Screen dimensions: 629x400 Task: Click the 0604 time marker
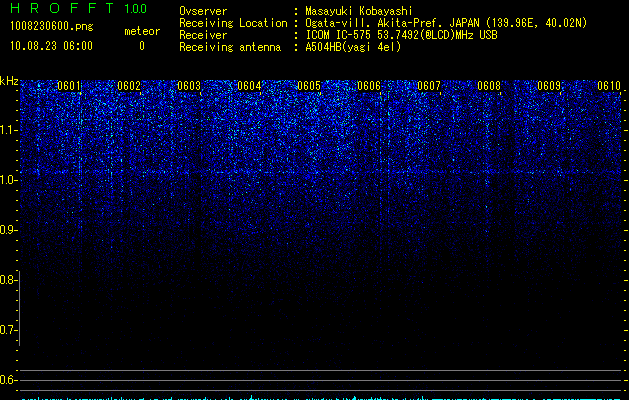click(249, 86)
